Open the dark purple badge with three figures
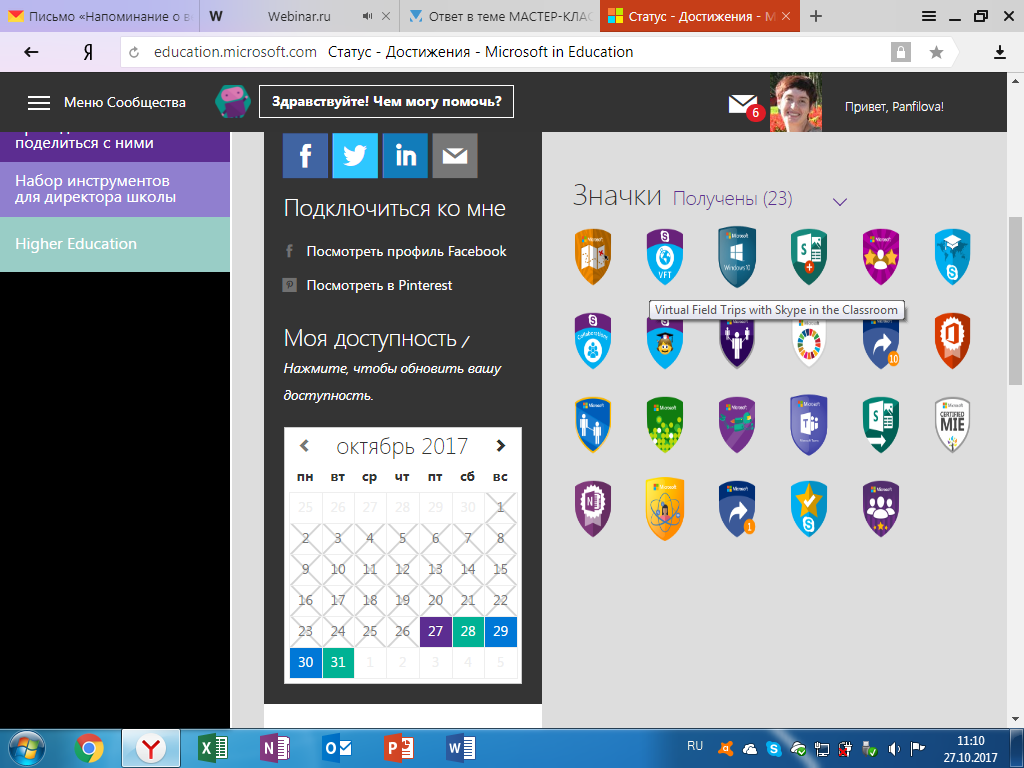 [737, 344]
